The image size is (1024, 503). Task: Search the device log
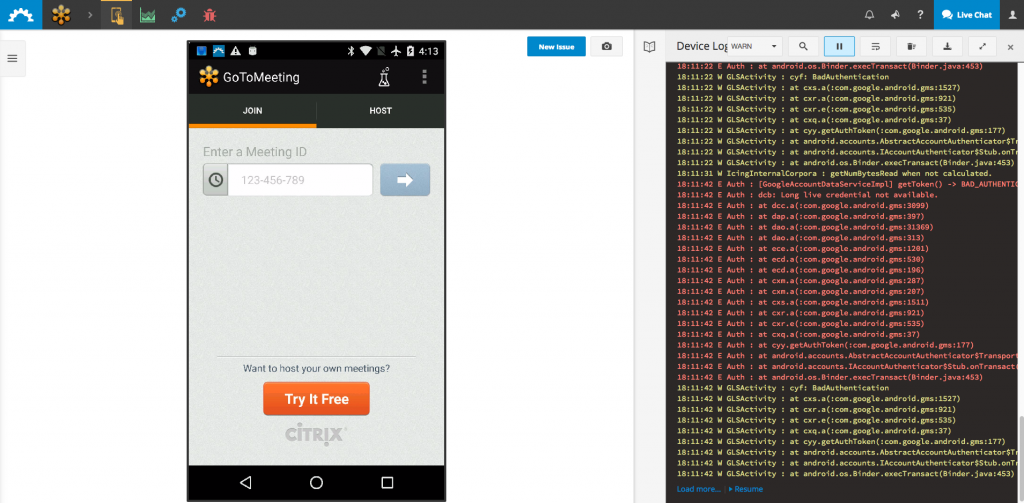[x=804, y=46]
